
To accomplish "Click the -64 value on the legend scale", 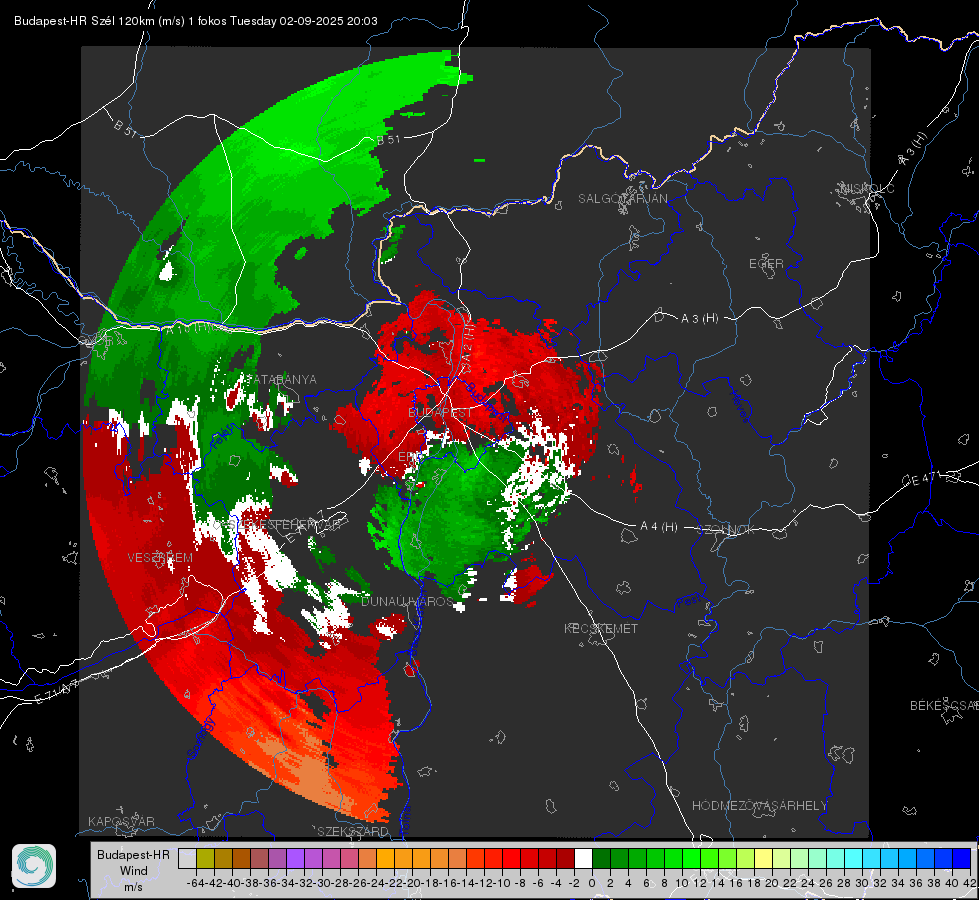I will click(x=195, y=883).
